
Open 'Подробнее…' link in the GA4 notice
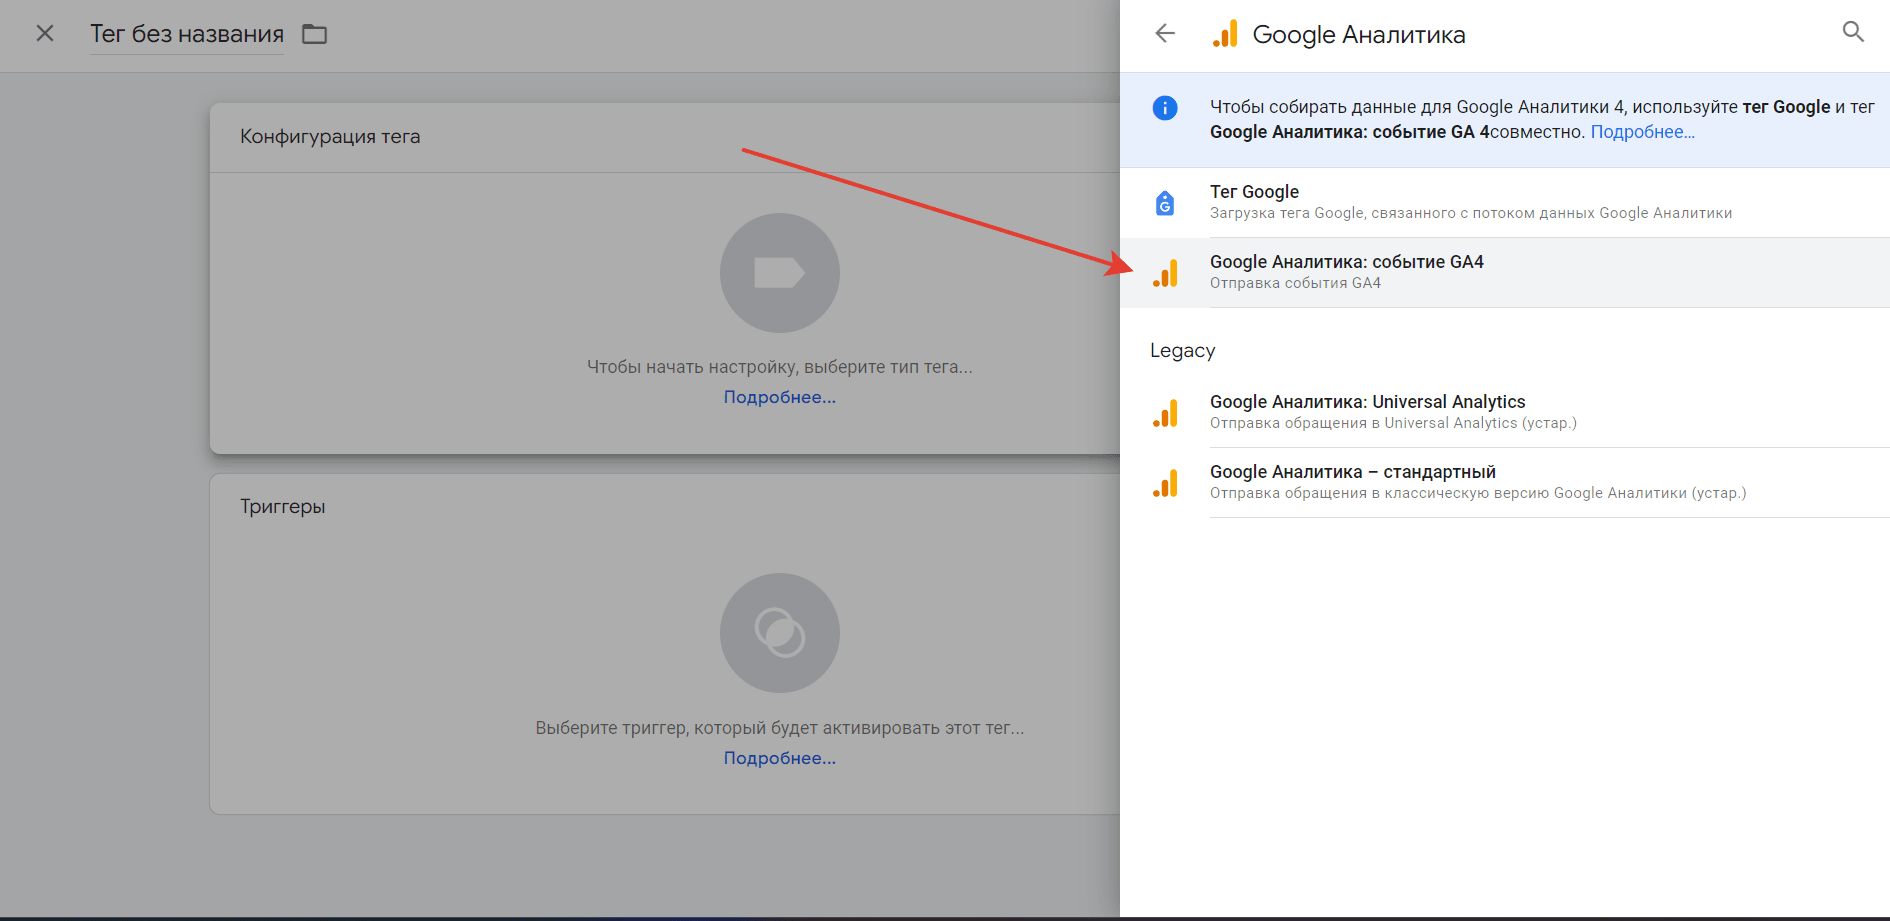coord(1642,132)
